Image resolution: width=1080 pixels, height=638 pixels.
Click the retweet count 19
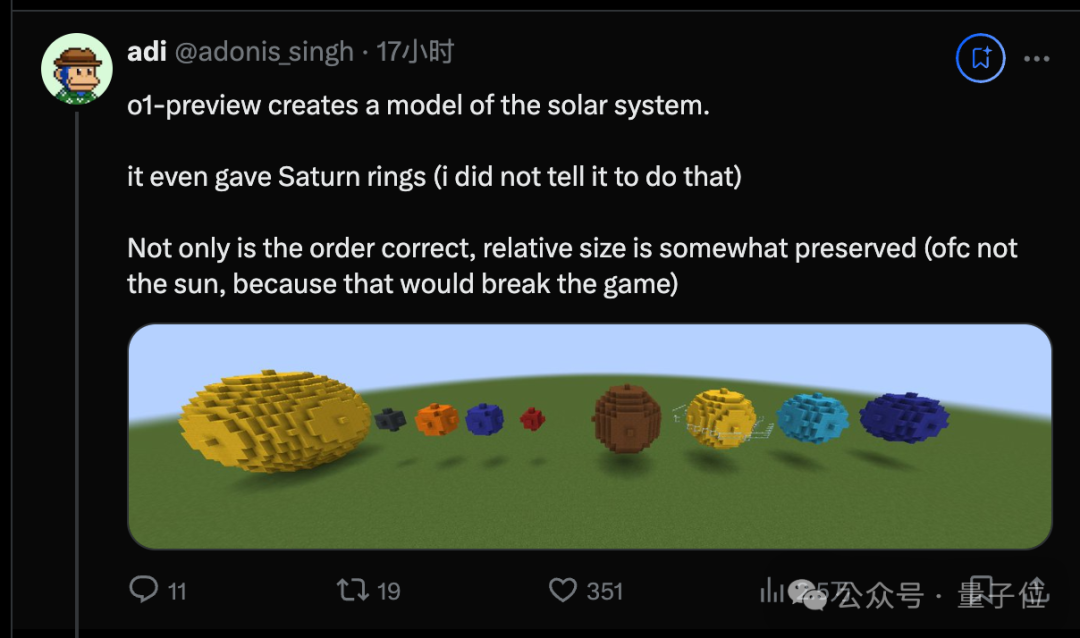click(x=388, y=591)
